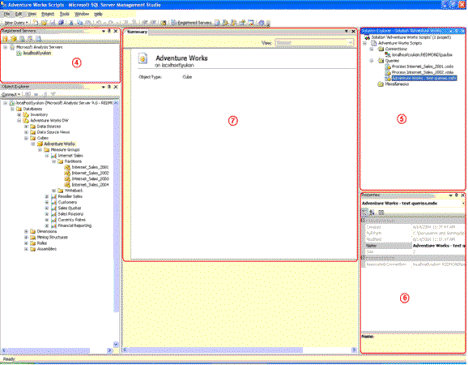Select Adventure Works - test queries.mdx file
468x365 pixels.
pos(424,78)
